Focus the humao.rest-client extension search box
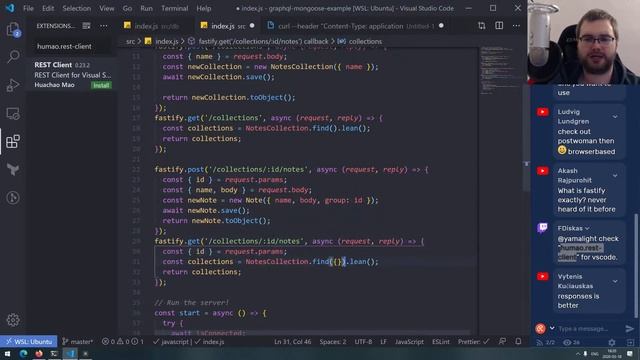 coord(72,46)
